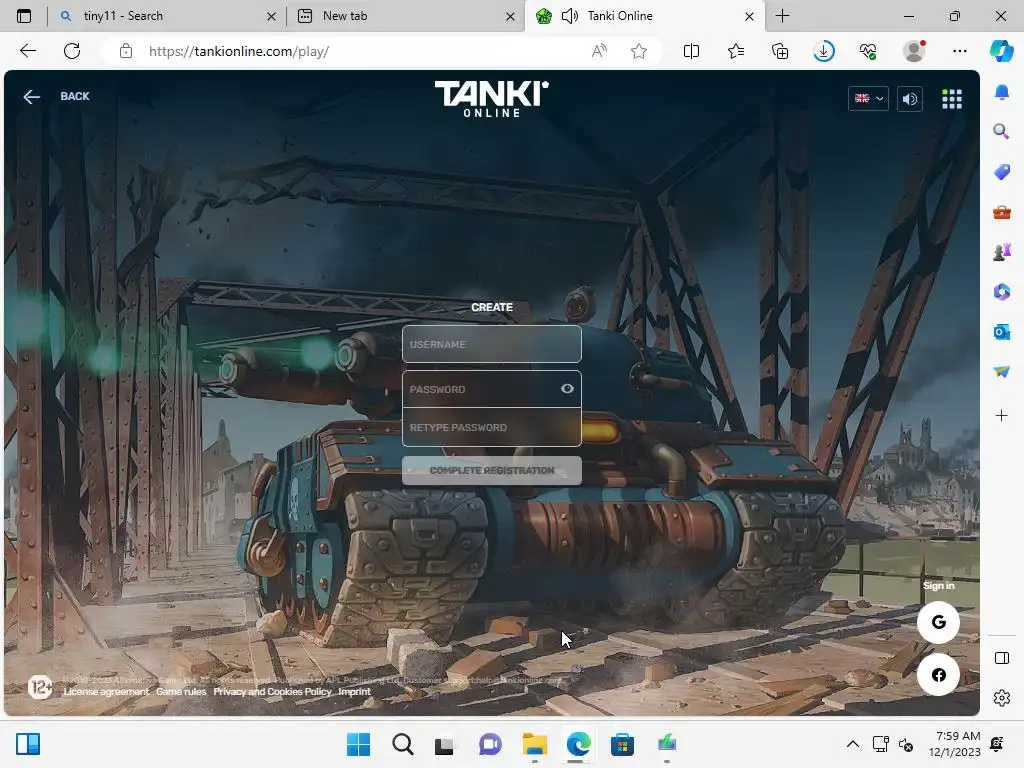
Task: Mute game sound with the speaker button
Action: pos(910,99)
